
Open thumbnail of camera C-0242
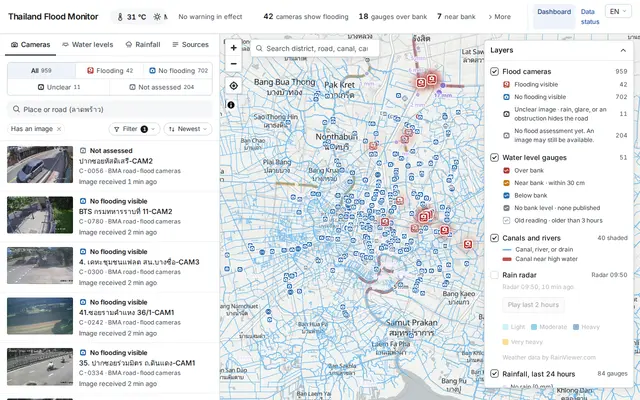pyautogui.click(x=40, y=316)
